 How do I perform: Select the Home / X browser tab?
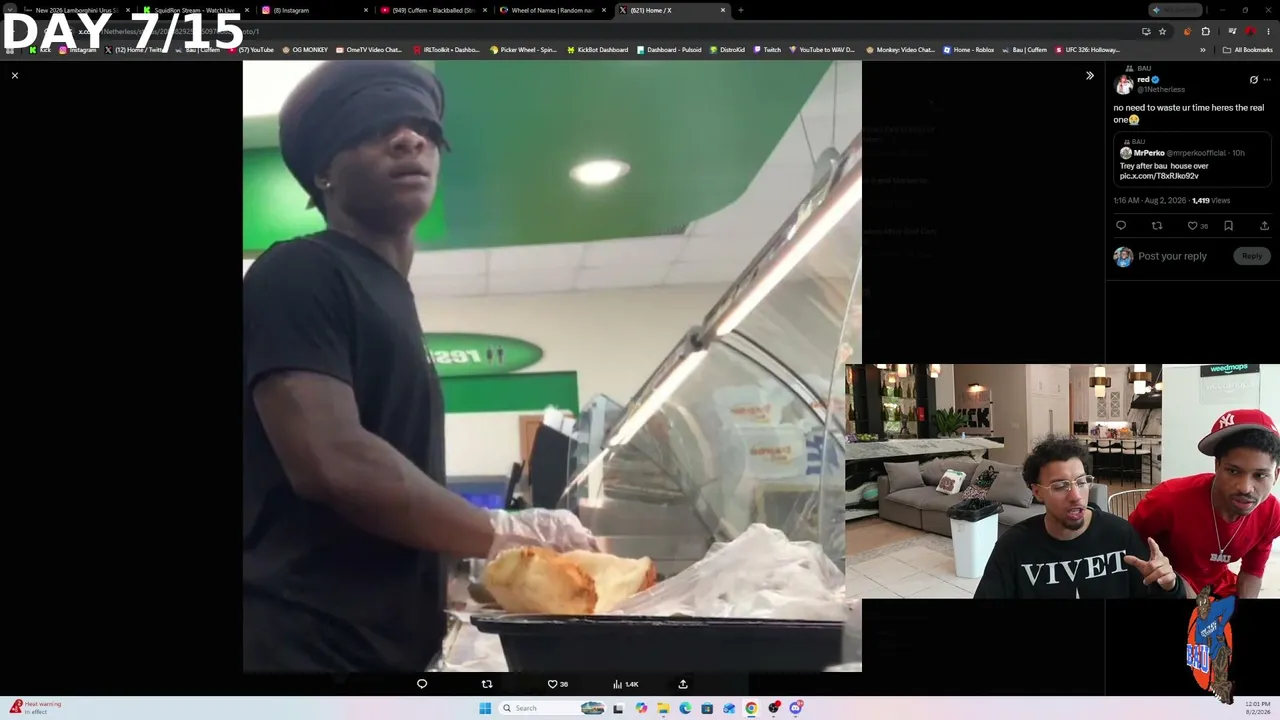tap(671, 10)
